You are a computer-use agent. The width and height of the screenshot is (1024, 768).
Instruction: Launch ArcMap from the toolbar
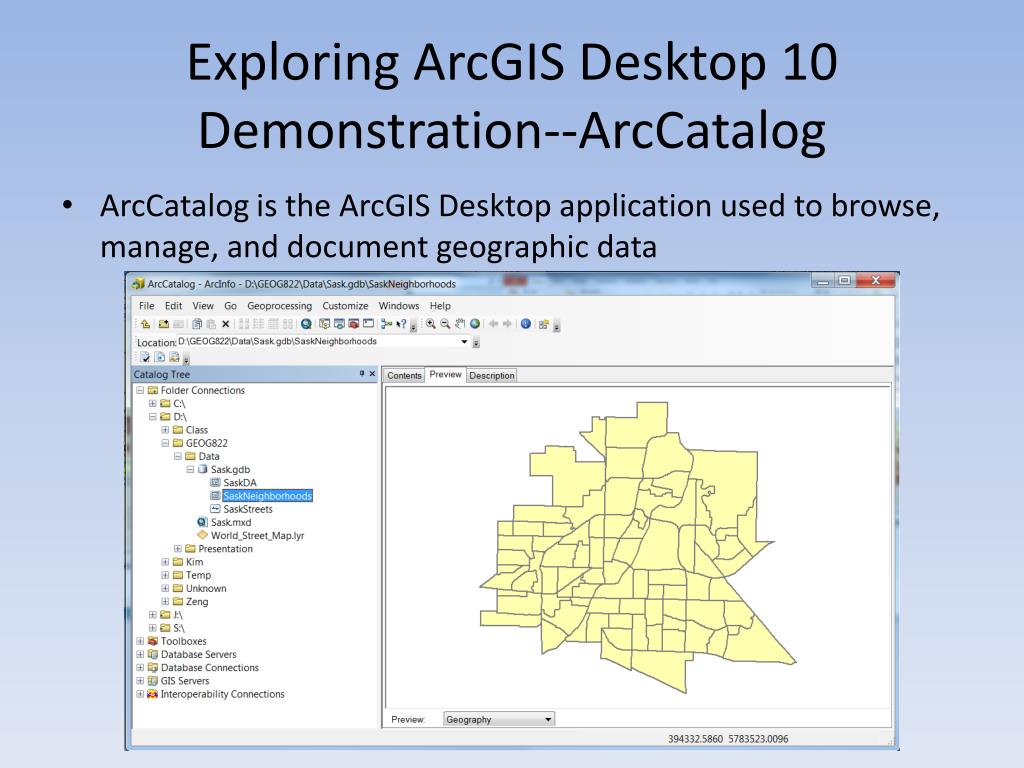tap(306, 324)
